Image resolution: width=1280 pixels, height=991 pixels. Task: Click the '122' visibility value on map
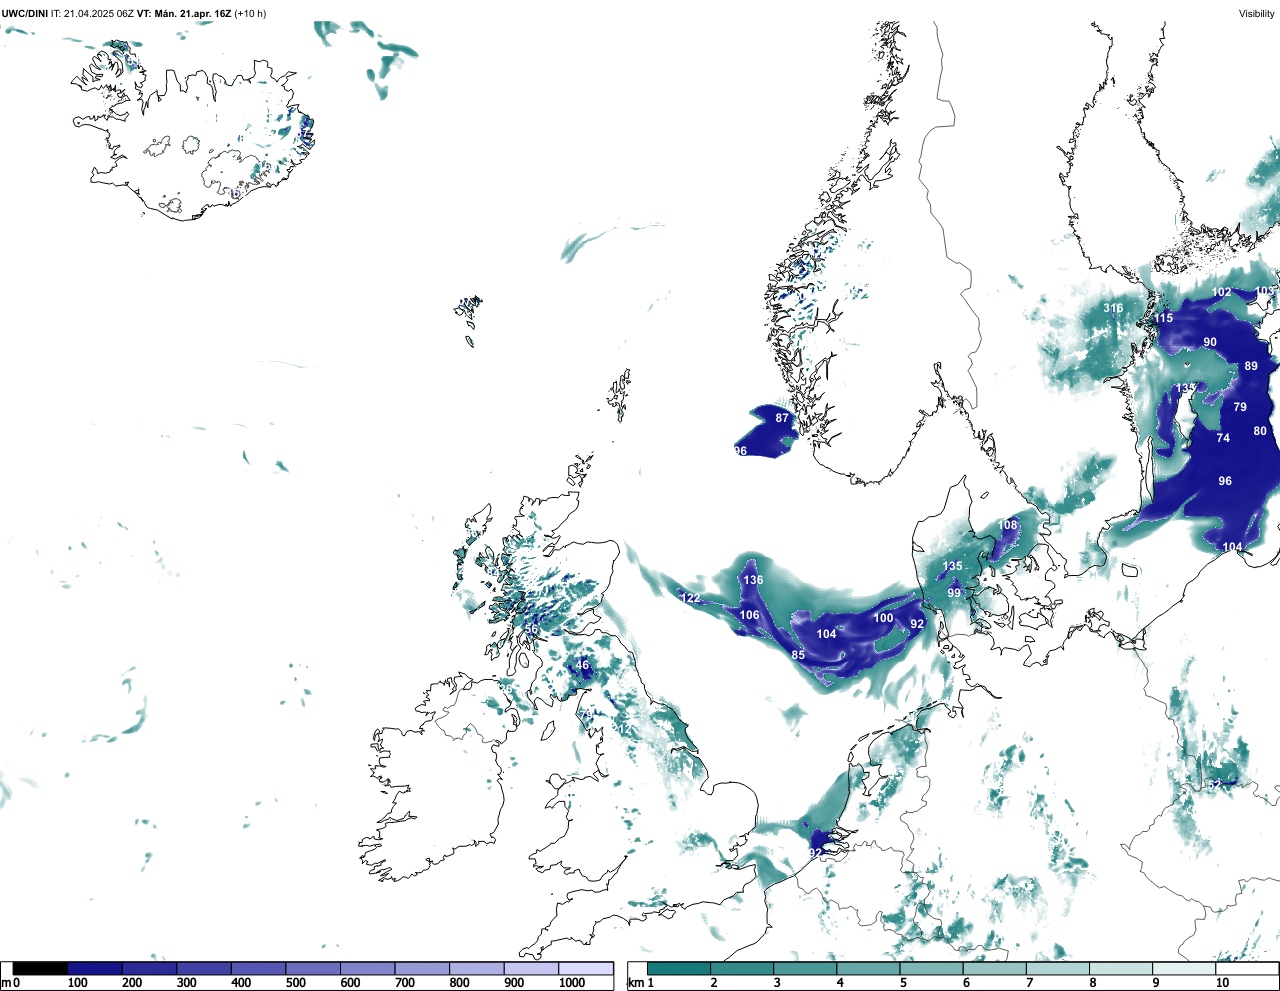tap(691, 599)
